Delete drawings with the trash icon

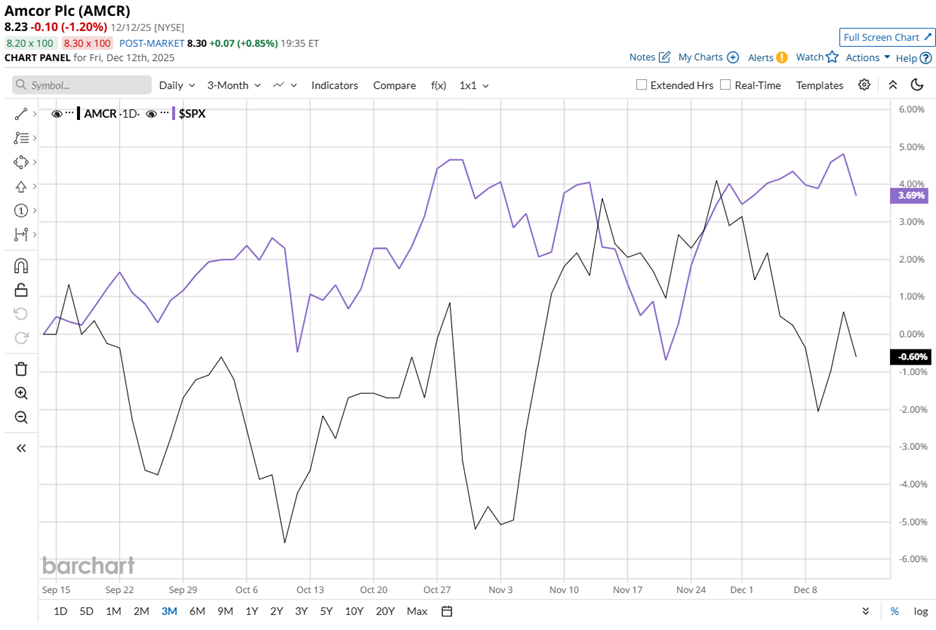click(x=21, y=369)
